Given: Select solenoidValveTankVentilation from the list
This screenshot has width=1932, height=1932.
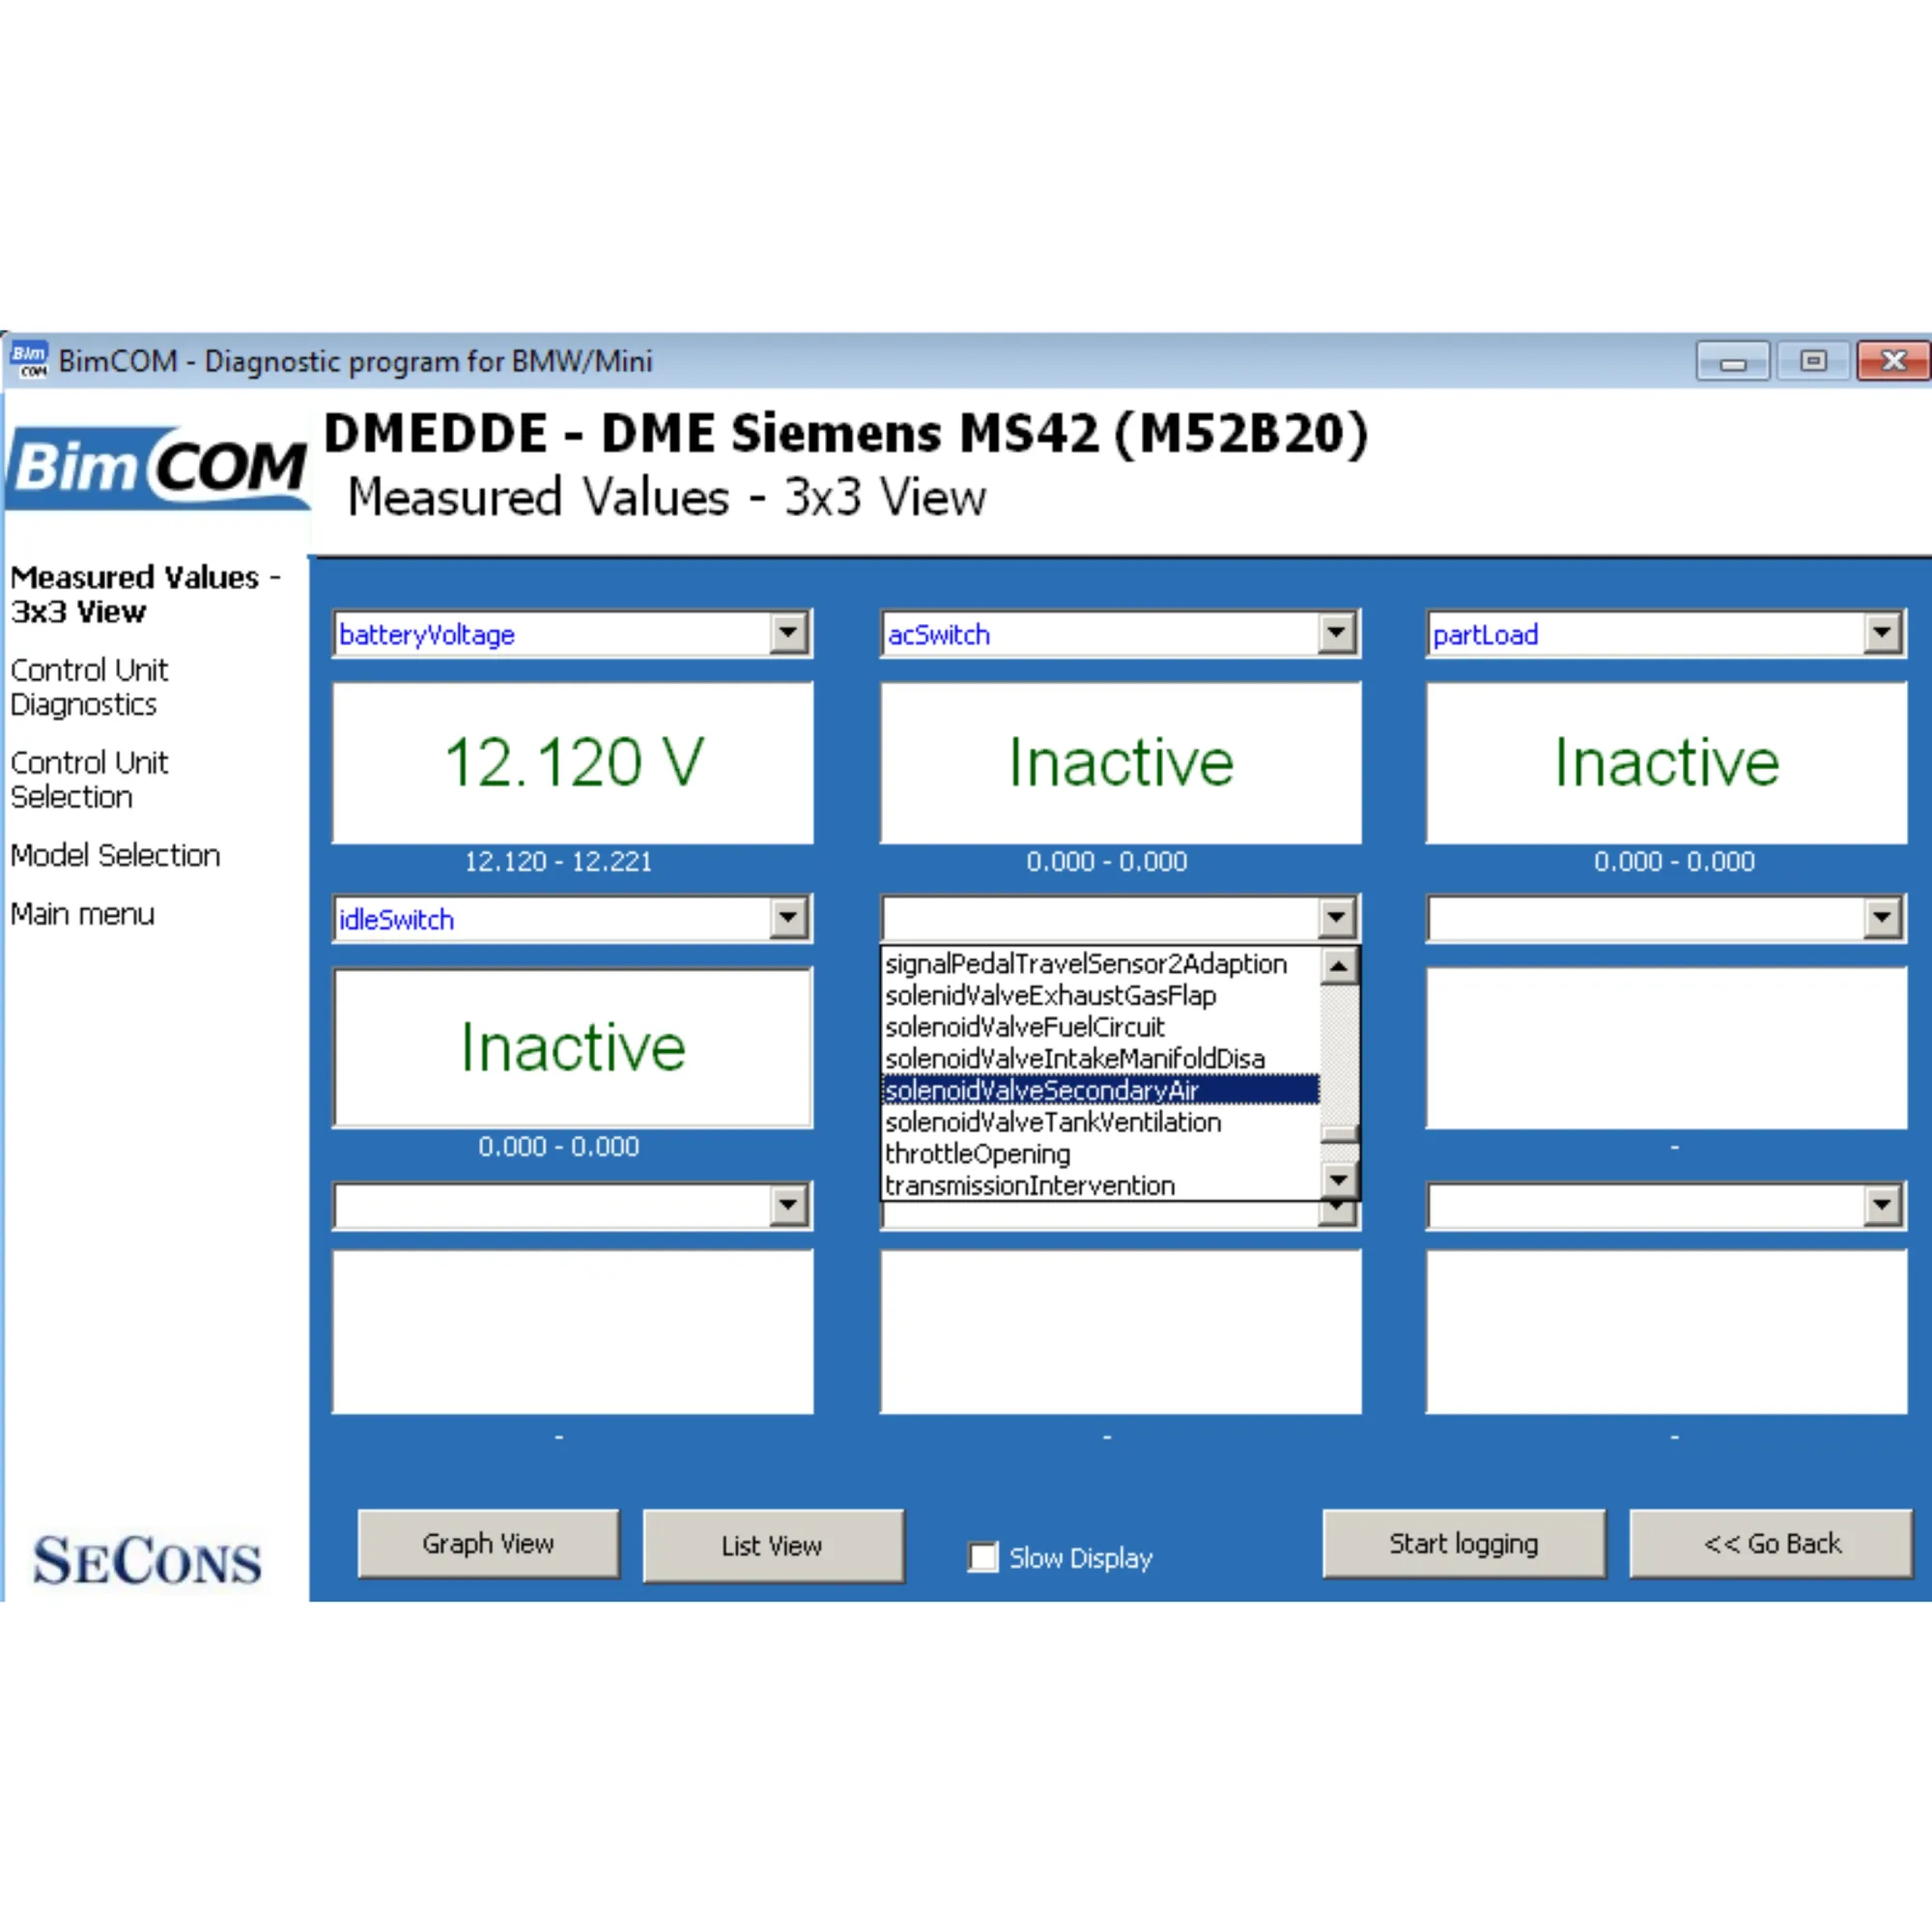Looking at the screenshot, I should pos(1051,1122).
